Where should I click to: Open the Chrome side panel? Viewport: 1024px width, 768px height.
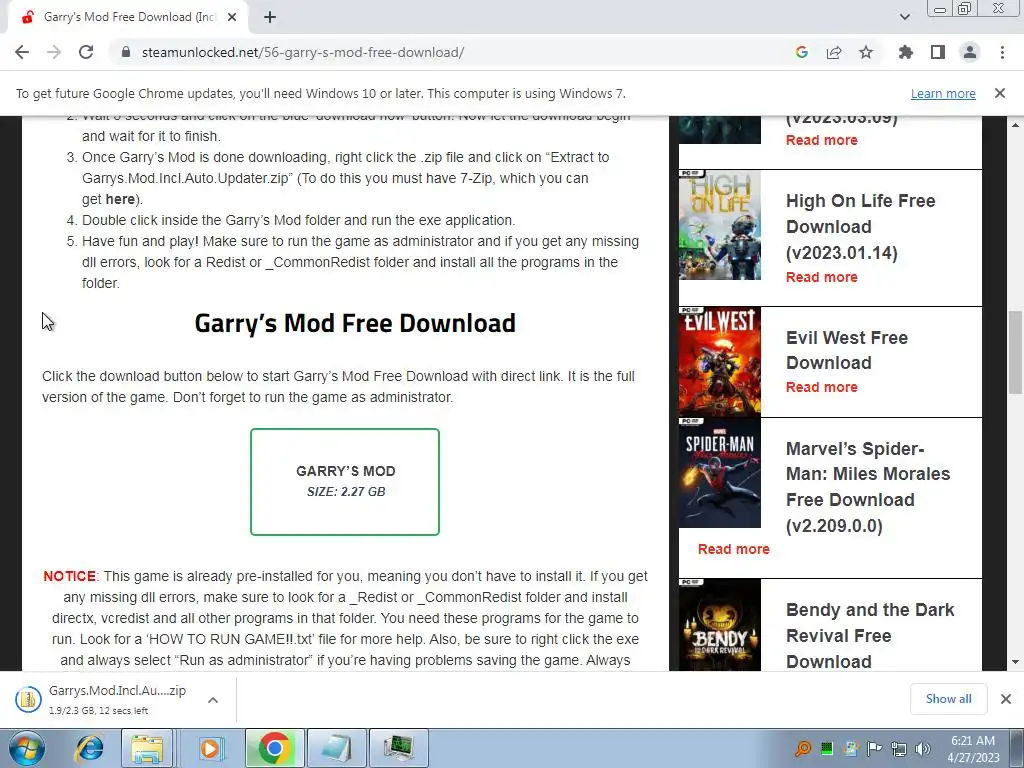click(x=938, y=52)
